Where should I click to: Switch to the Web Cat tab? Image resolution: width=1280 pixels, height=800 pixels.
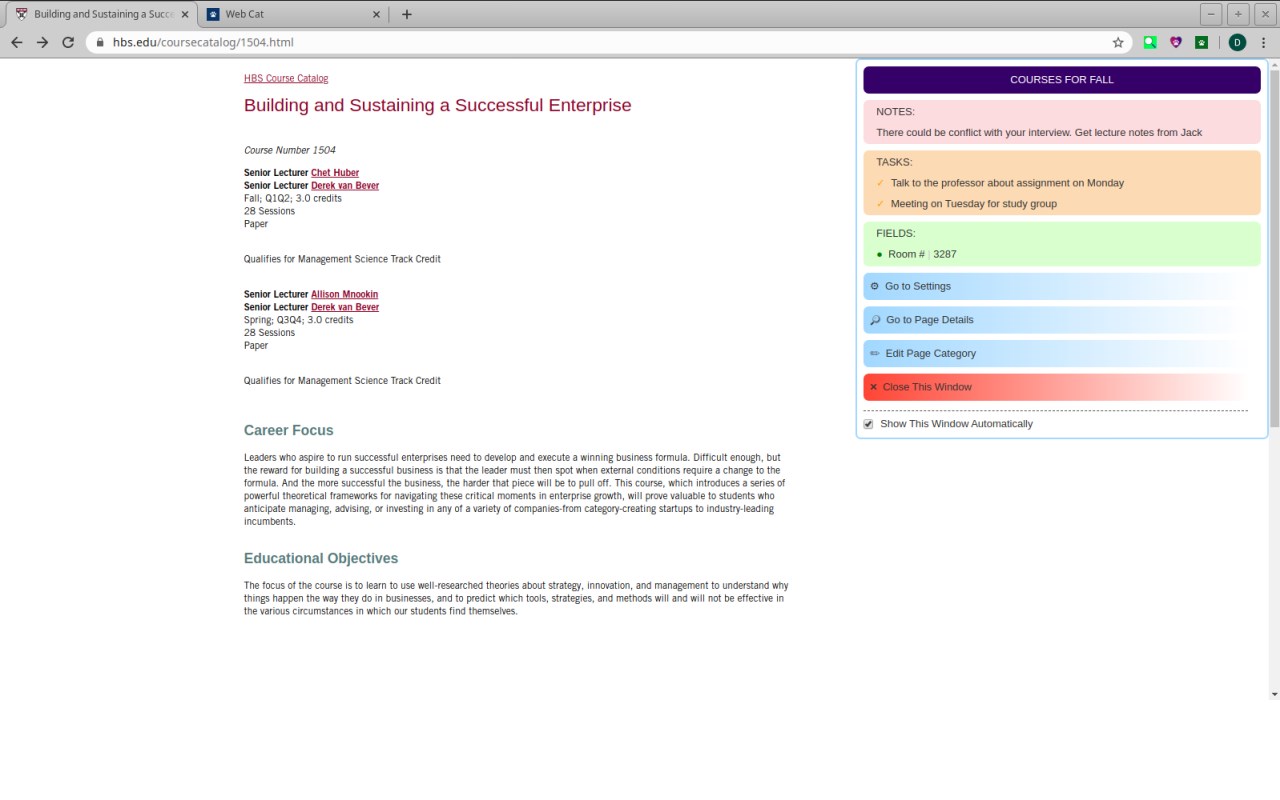click(294, 14)
